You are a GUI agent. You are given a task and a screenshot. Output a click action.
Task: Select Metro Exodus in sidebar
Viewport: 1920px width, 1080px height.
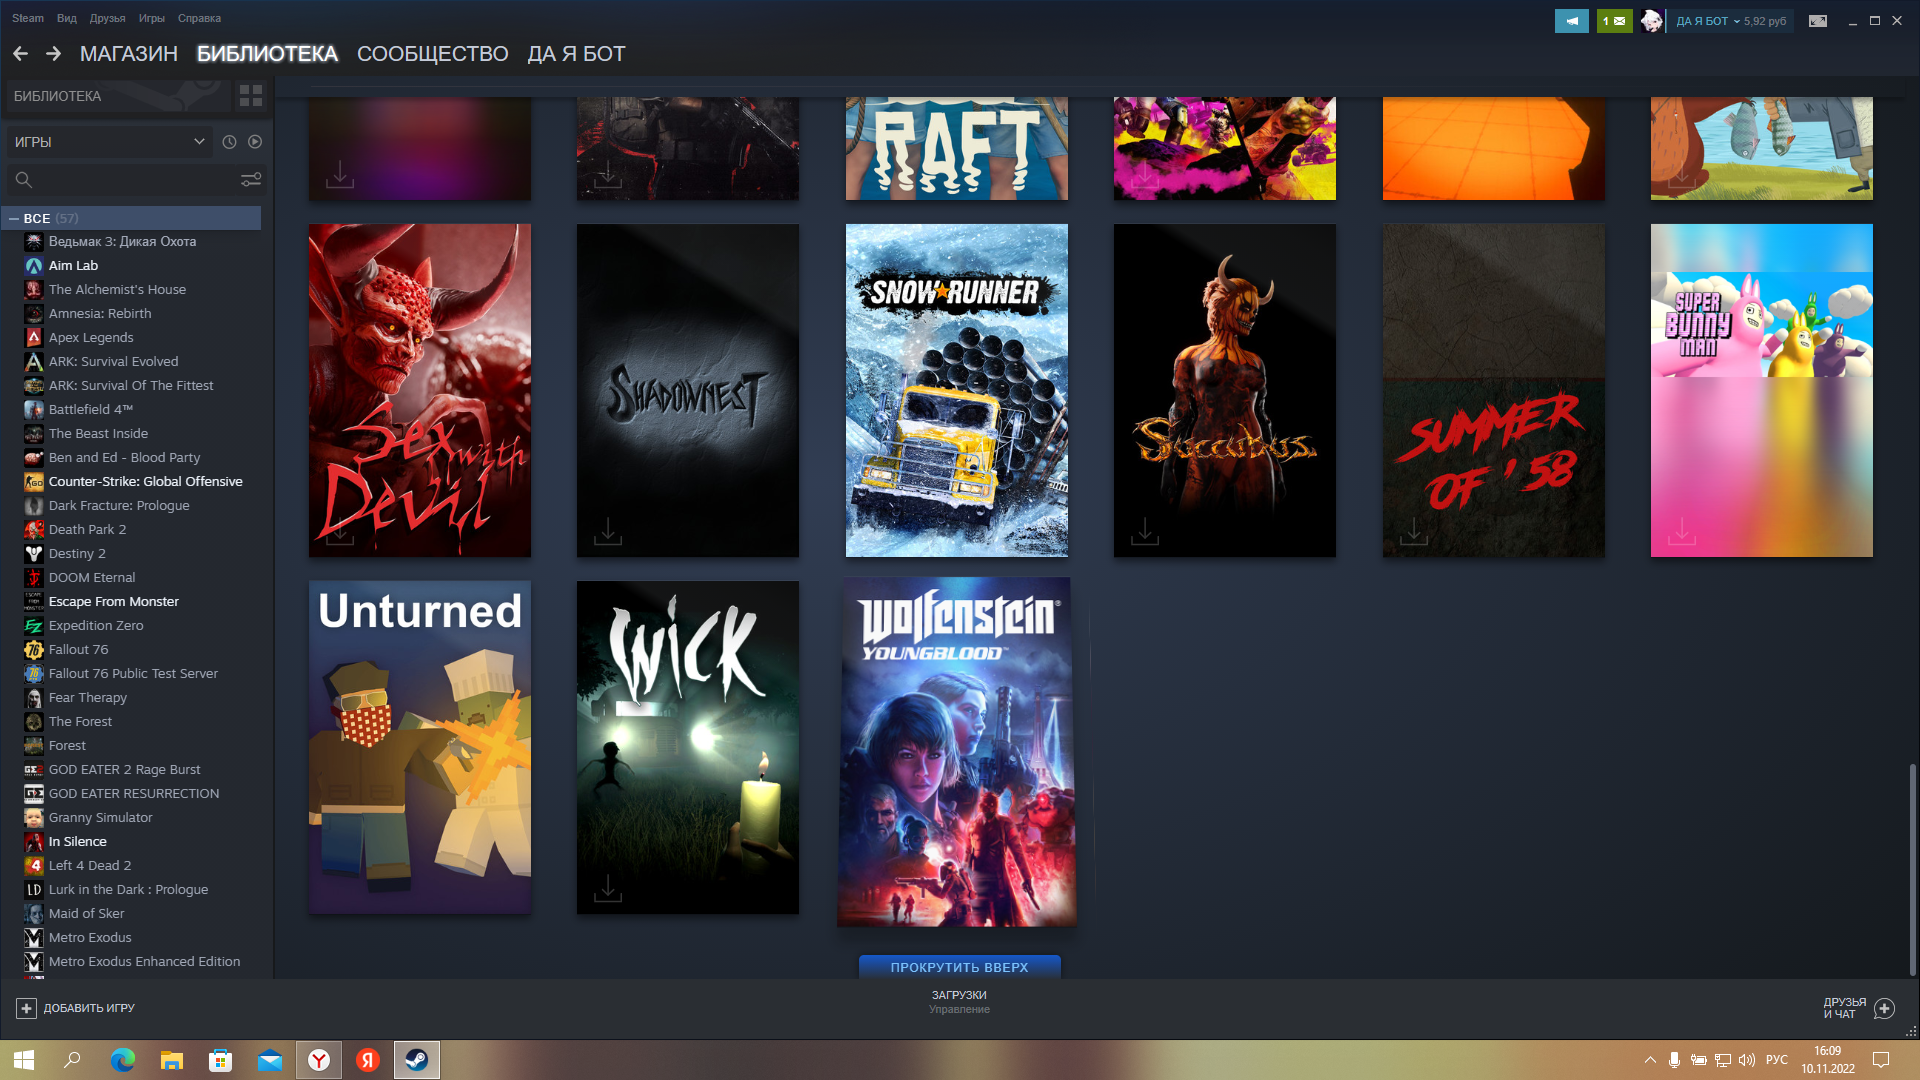pyautogui.click(x=90, y=938)
